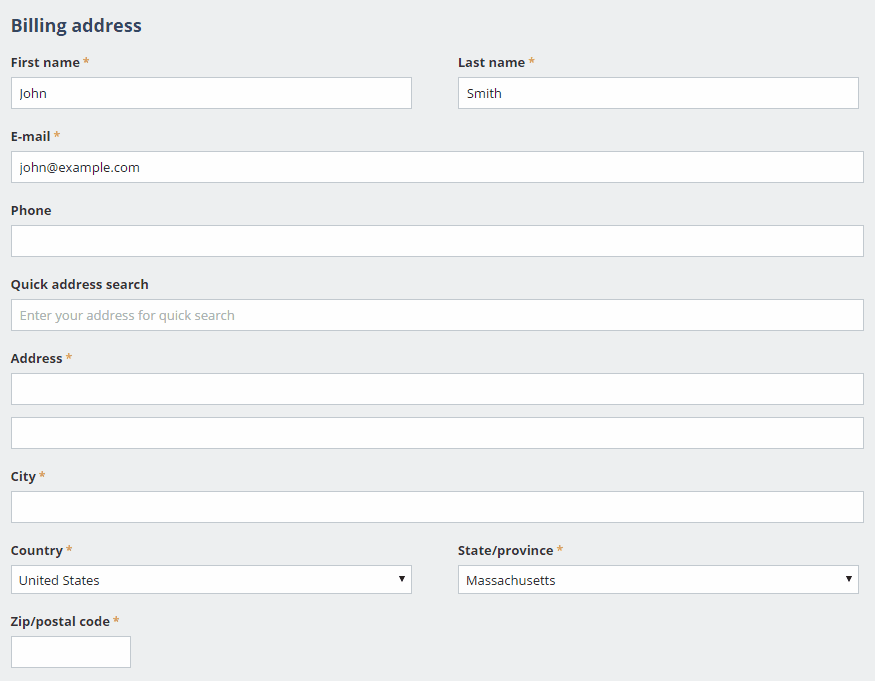
Task: Select the first Address line input
Action: [x=438, y=389]
